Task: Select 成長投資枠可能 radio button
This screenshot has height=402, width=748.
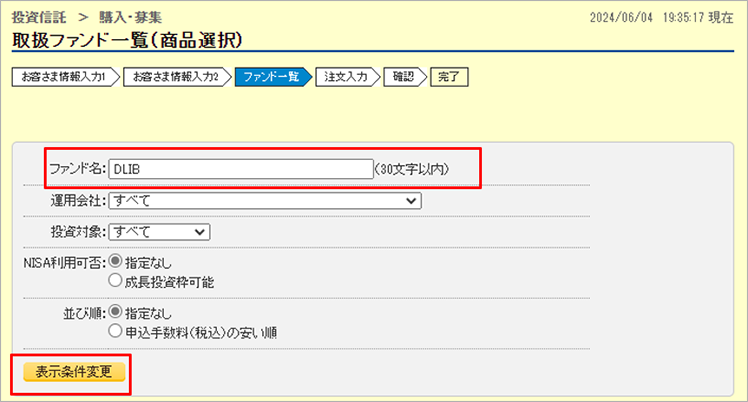Action: [x=115, y=280]
